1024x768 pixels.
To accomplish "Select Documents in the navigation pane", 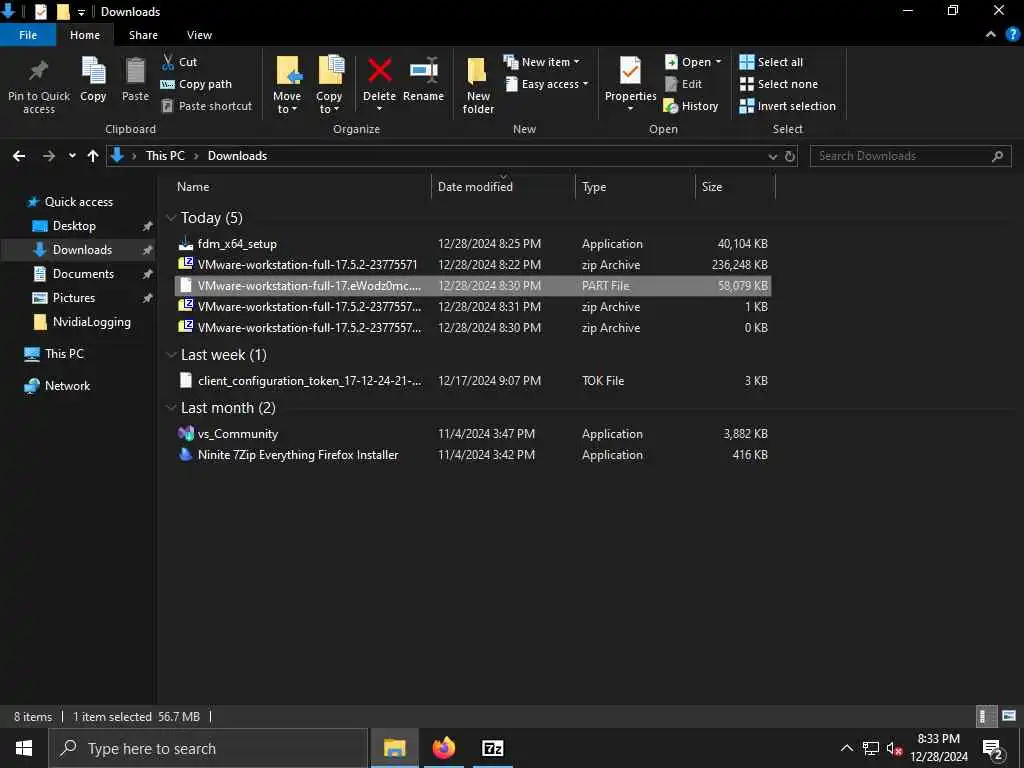I will tap(83, 274).
